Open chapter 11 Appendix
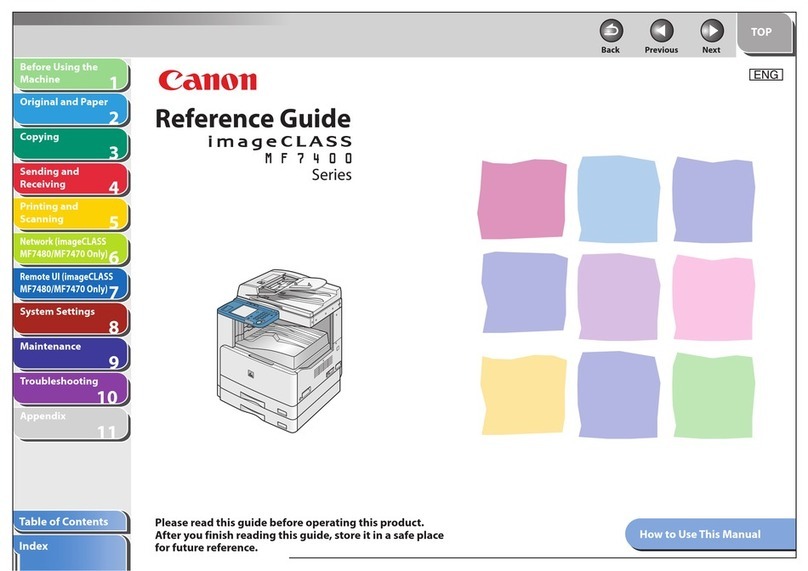808x571 pixels. tap(71, 424)
